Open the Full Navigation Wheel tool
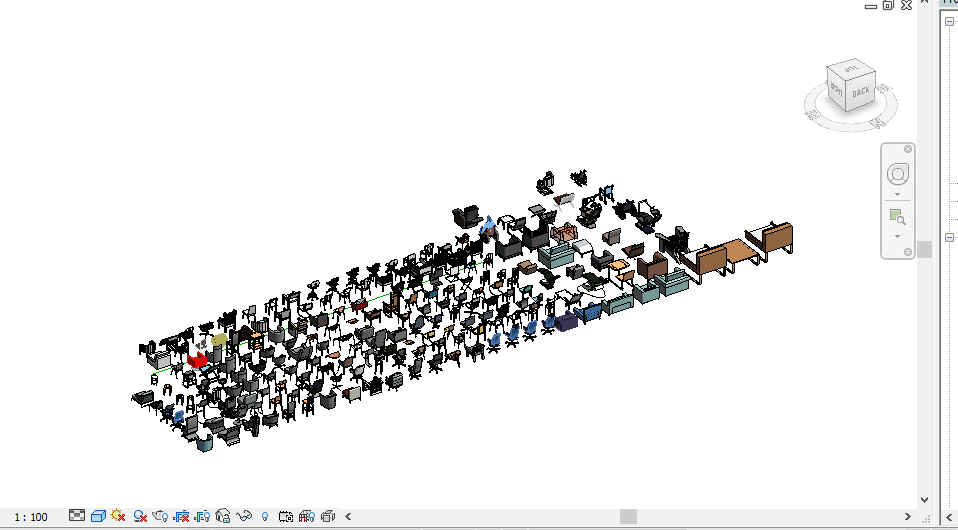 [x=897, y=174]
